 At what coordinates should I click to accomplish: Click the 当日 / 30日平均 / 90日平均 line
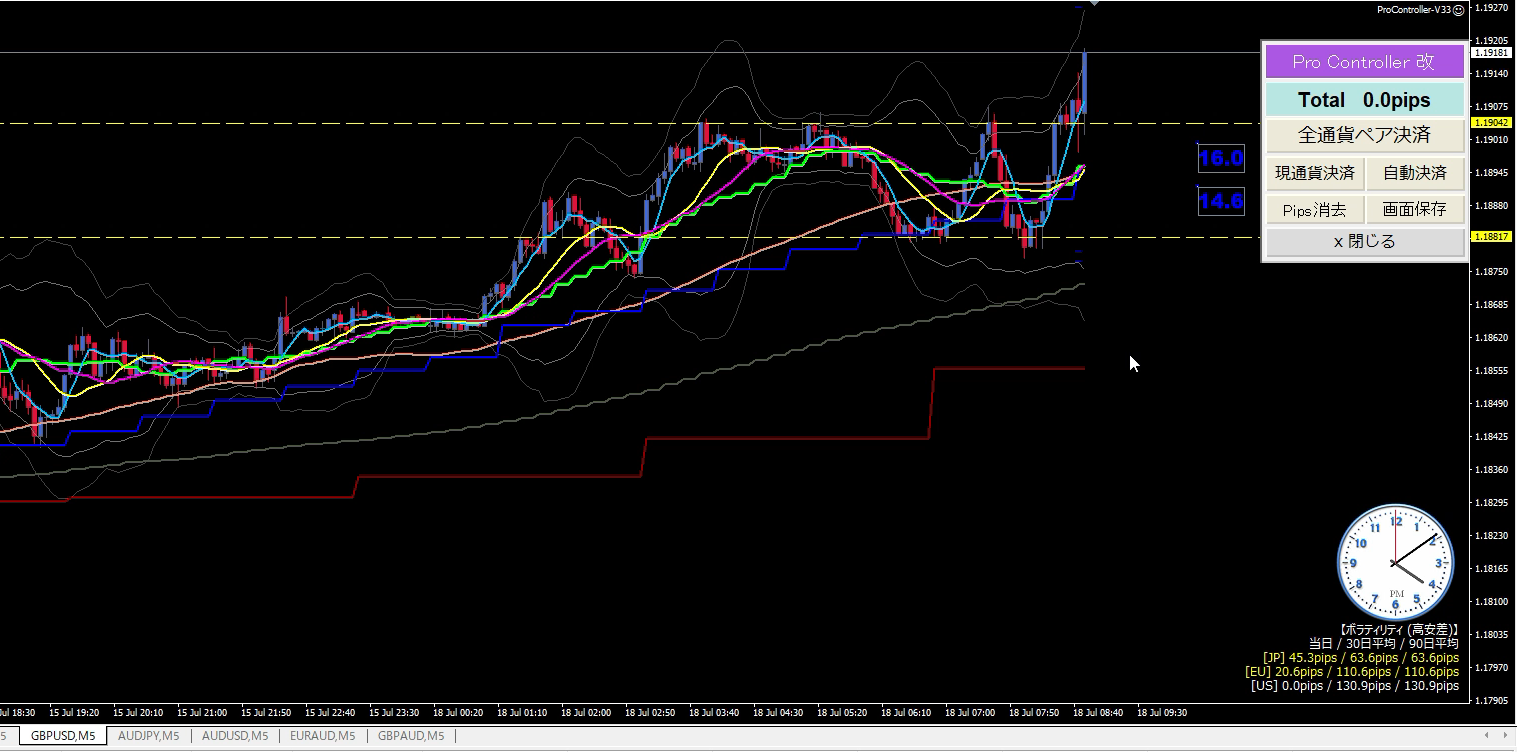pyautogui.click(x=1383, y=644)
